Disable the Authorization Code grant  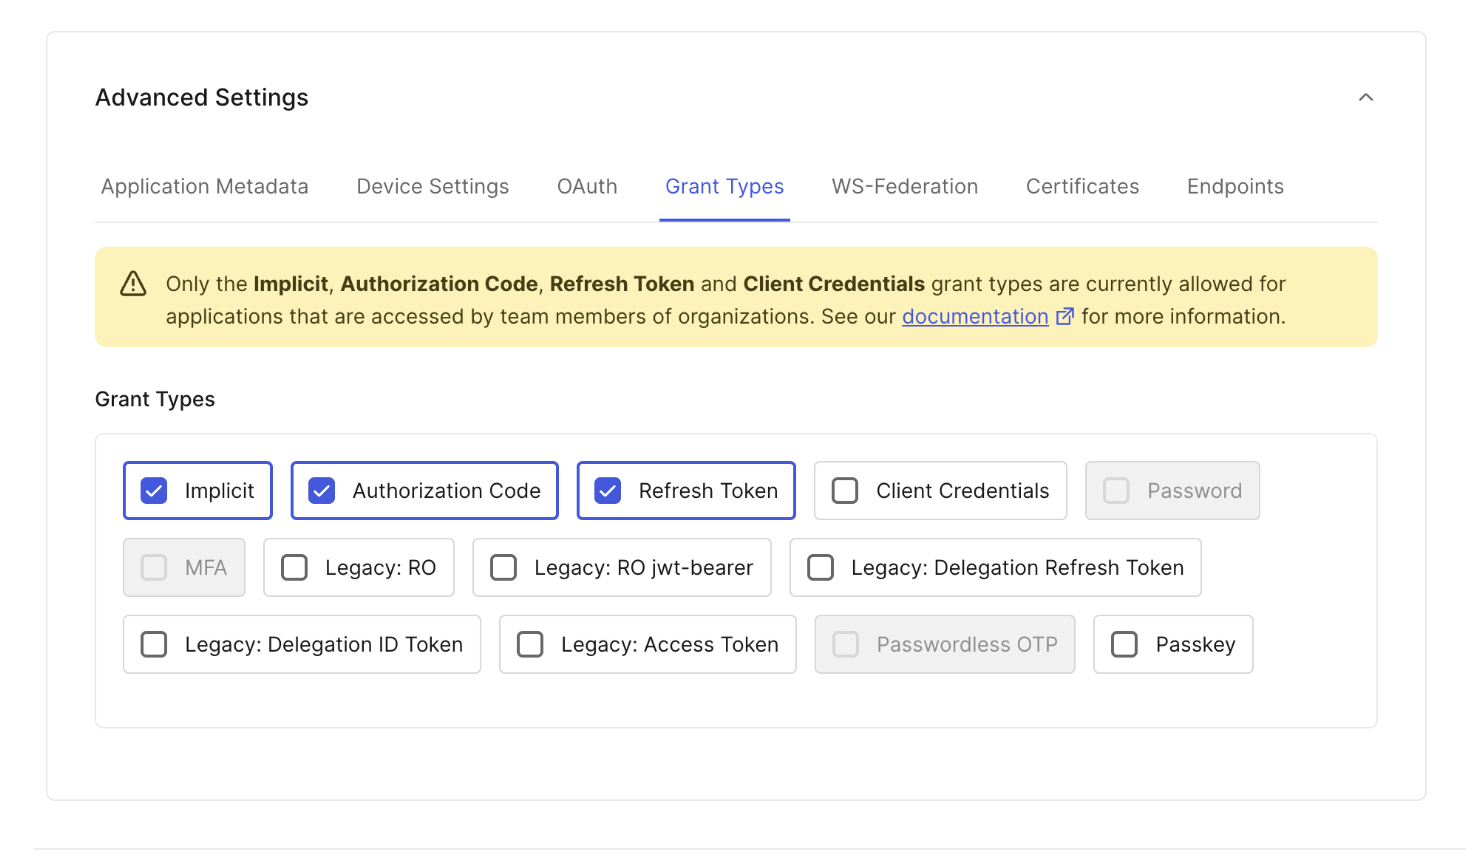tap(321, 490)
